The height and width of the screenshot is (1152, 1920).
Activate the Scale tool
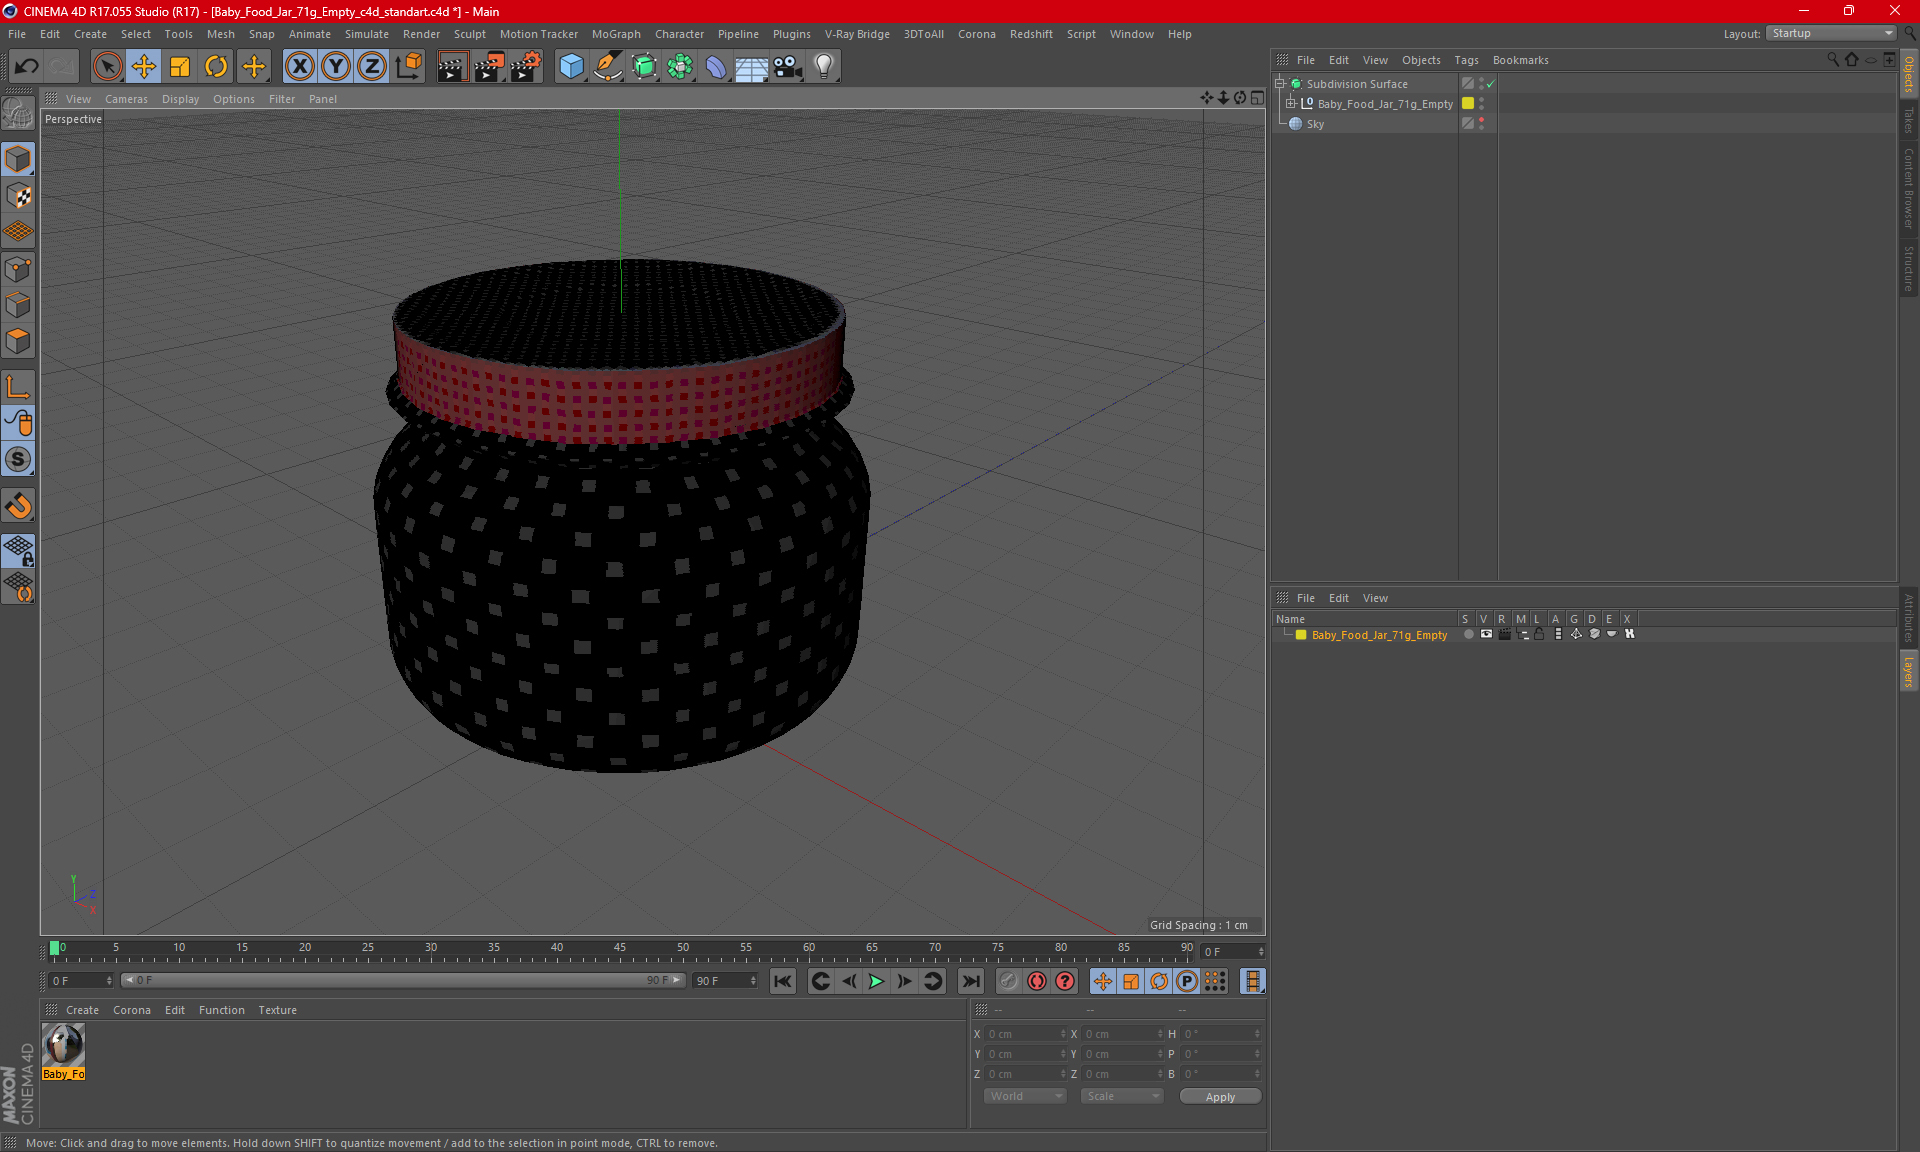pos(180,66)
